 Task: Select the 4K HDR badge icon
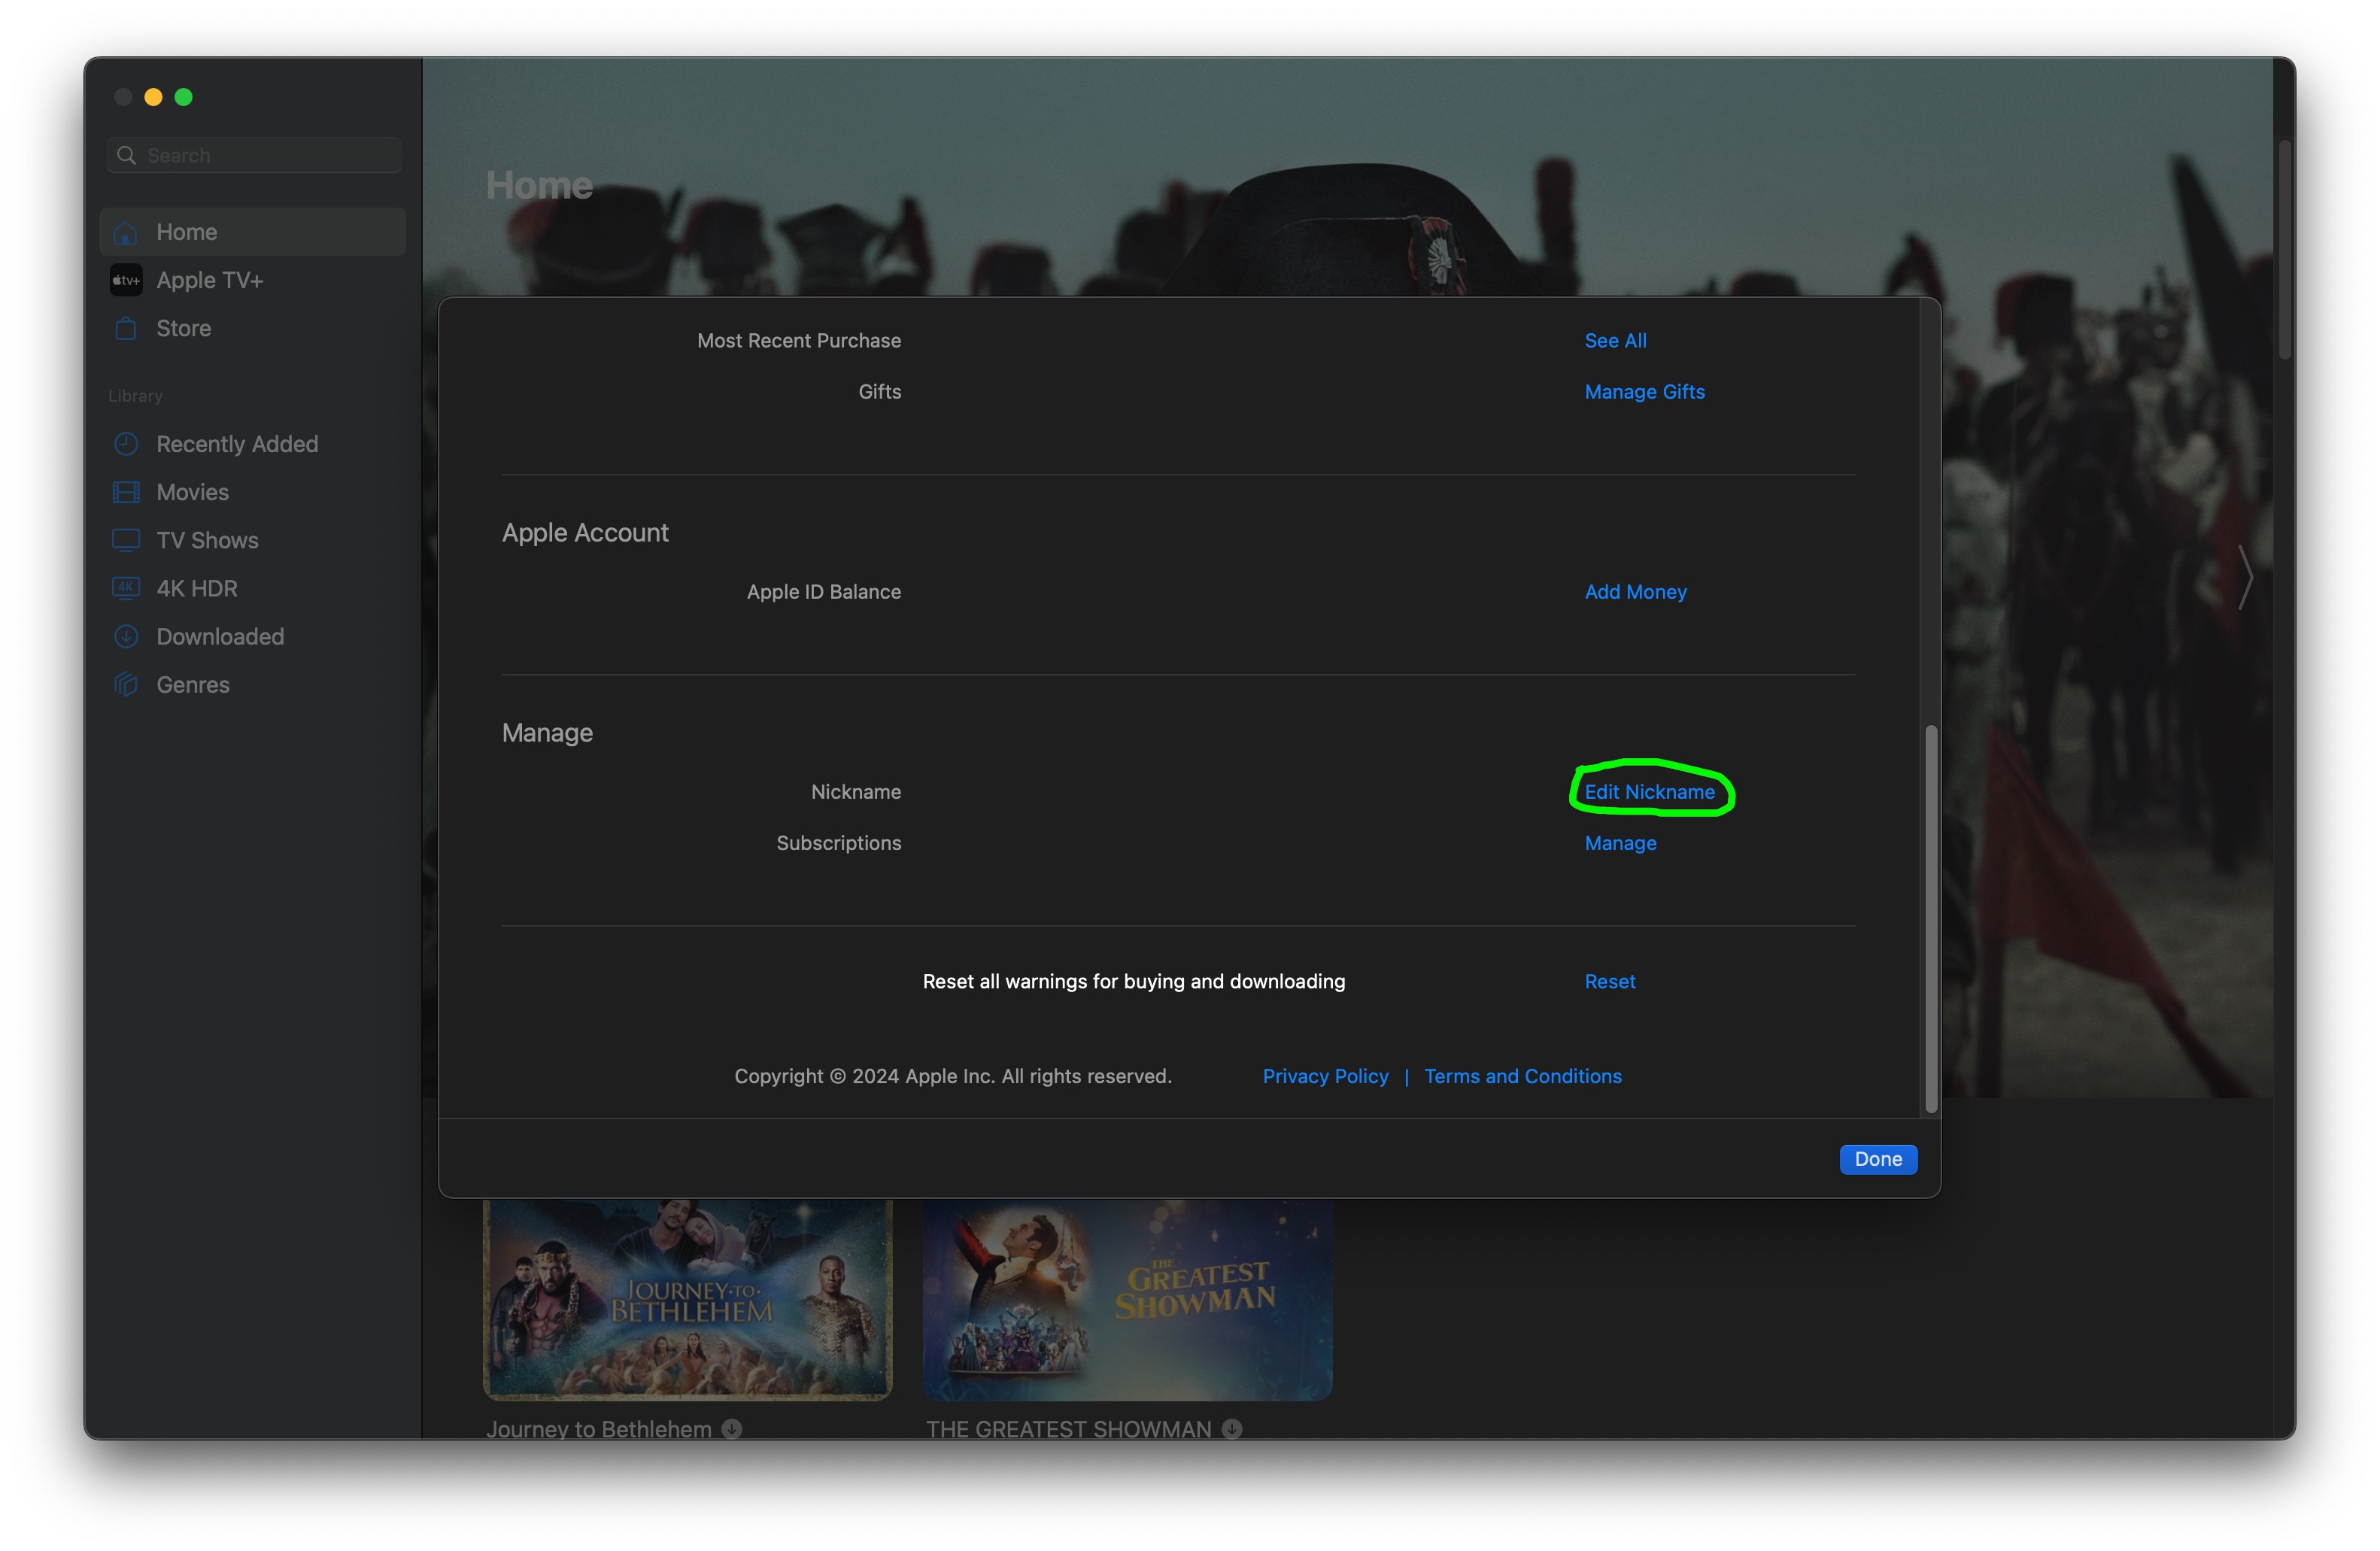pyautogui.click(x=126, y=588)
